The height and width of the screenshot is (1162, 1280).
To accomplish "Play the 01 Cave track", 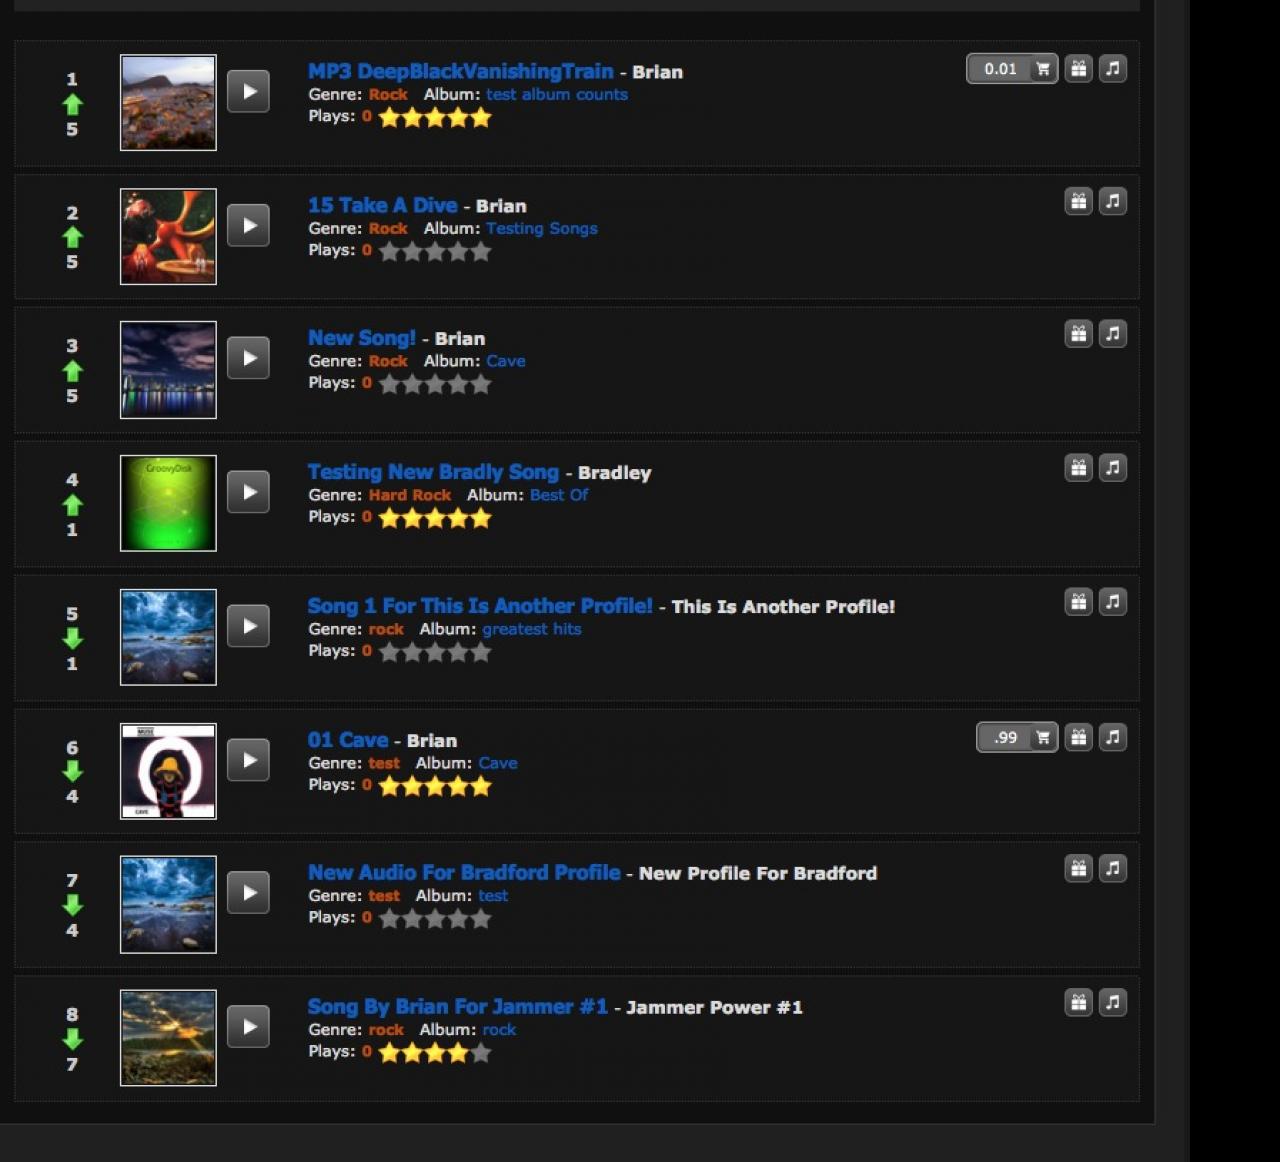I will coord(248,760).
